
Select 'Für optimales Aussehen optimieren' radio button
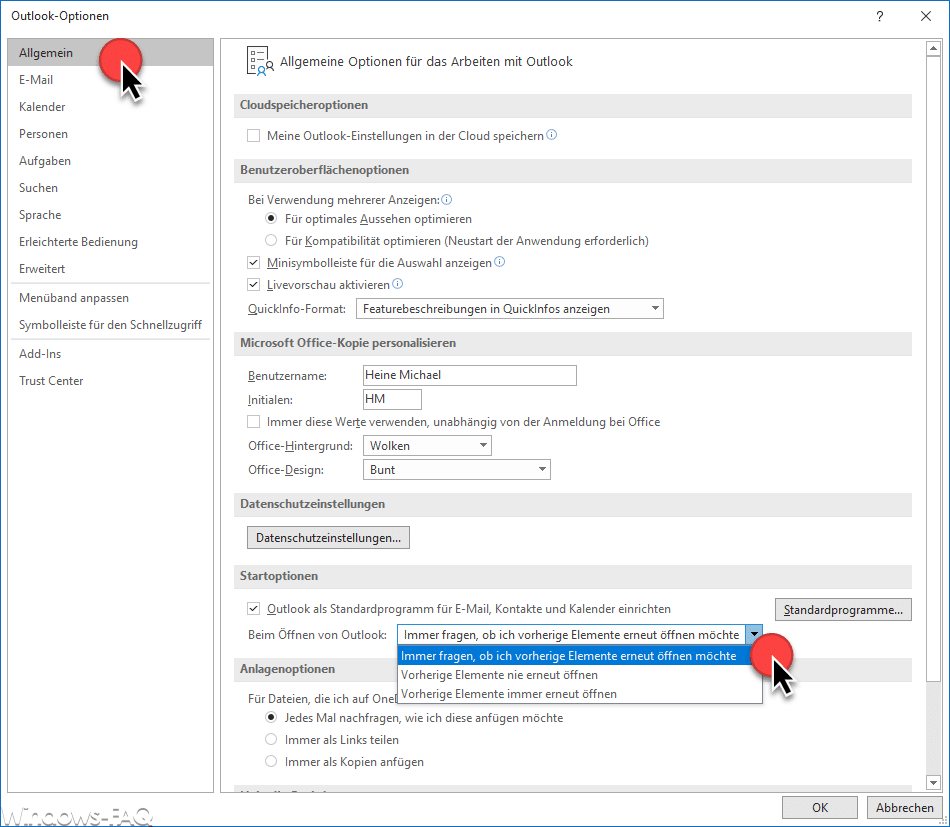[271, 219]
